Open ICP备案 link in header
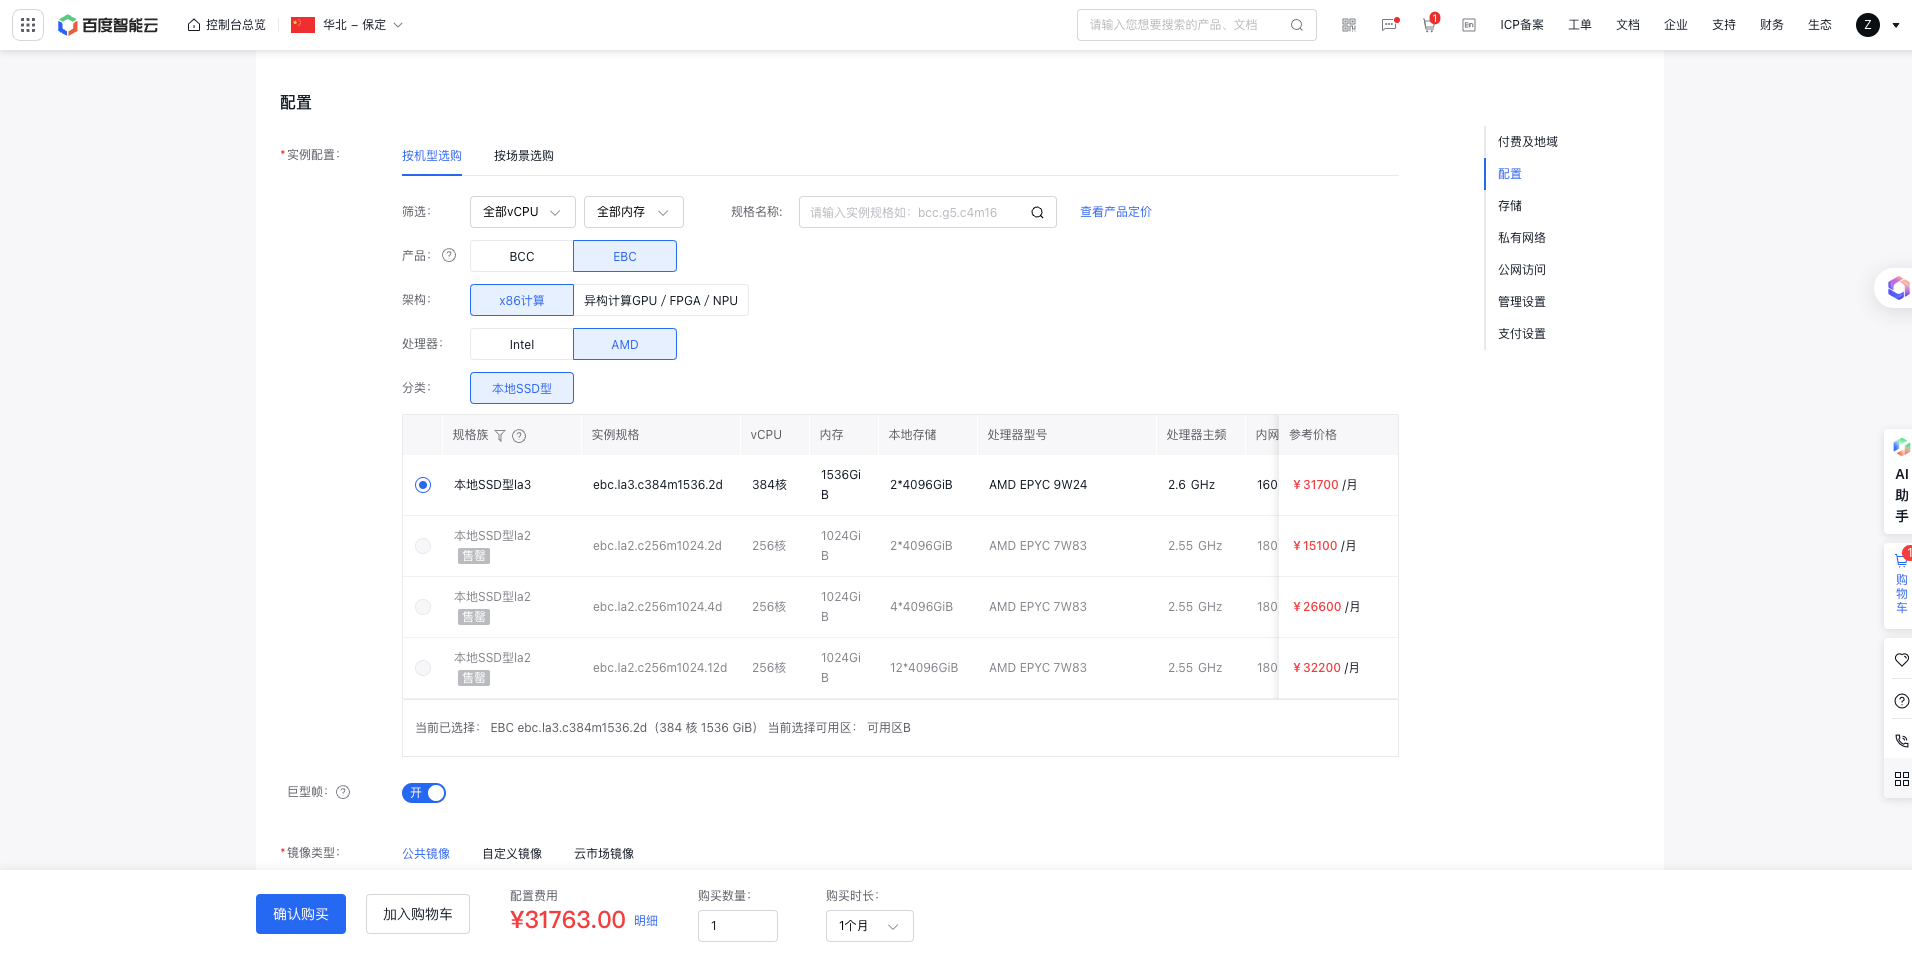Viewport: 1912px width, 956px height. pyautogui.click(x=1522, y=25)
